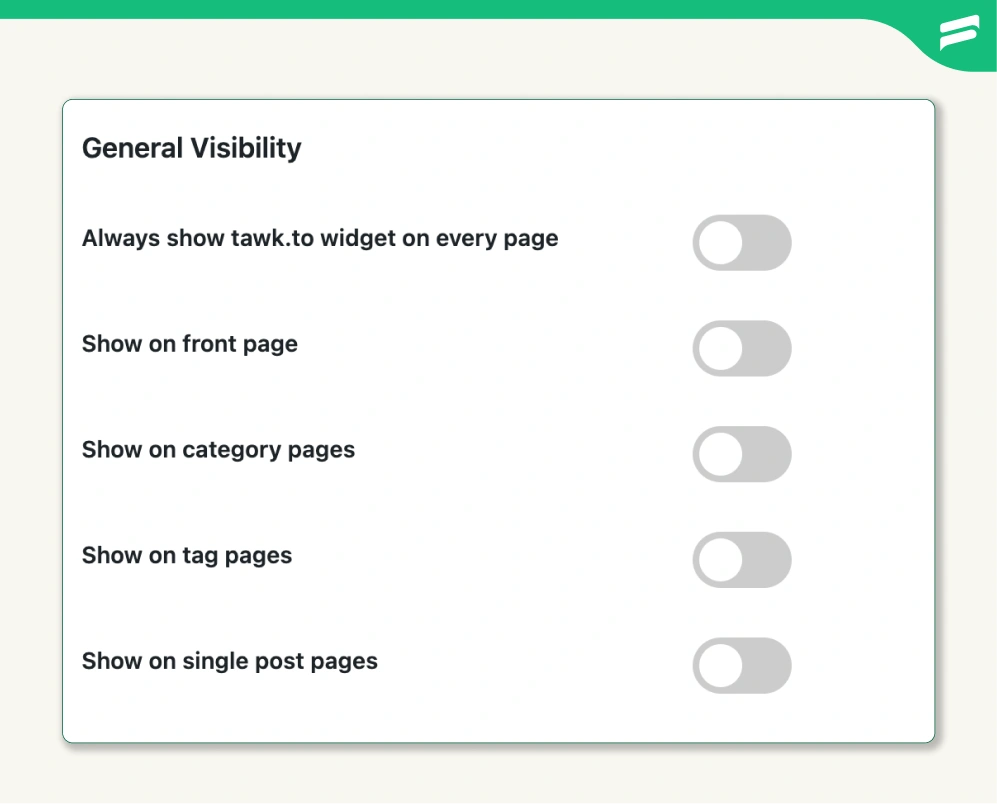Click the white knob of the front page toggle
This screenshot has height=804, width=997.
point(720,349)
